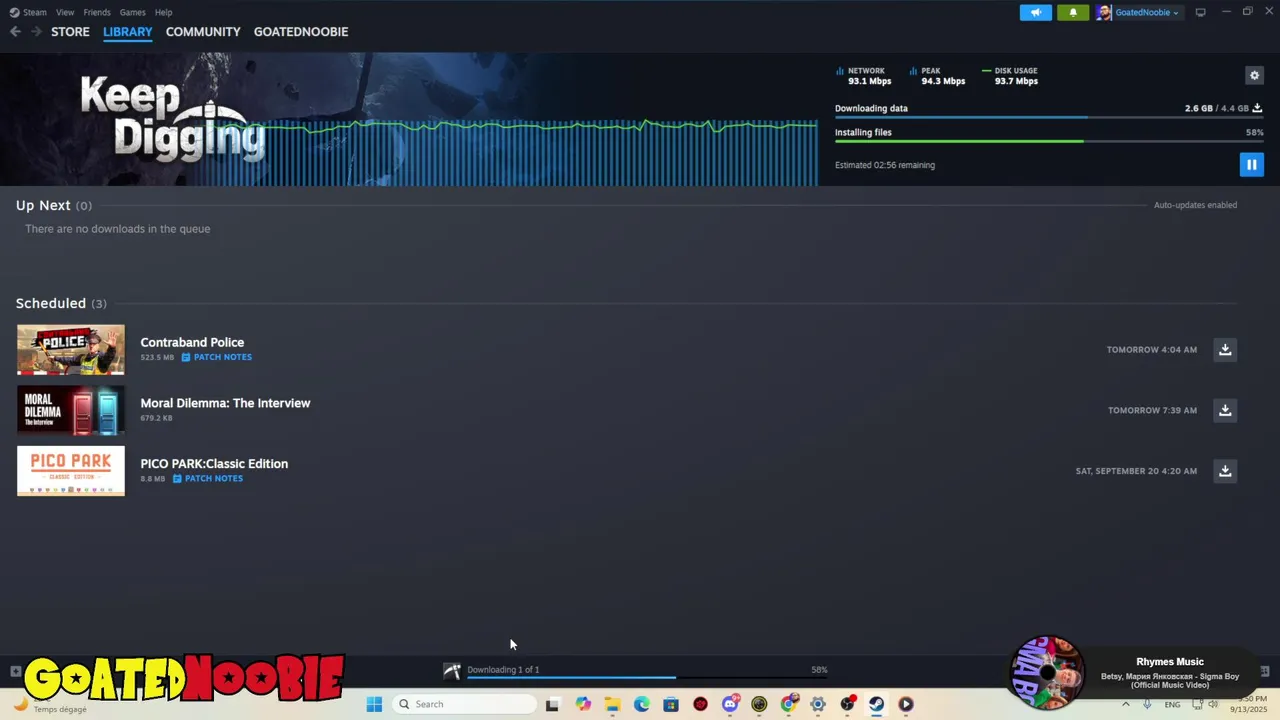Expand the GoatedNoobie account dropdown
Image resolution: width=1280 pixels, height=720 pixels.
coord(1147,12)
